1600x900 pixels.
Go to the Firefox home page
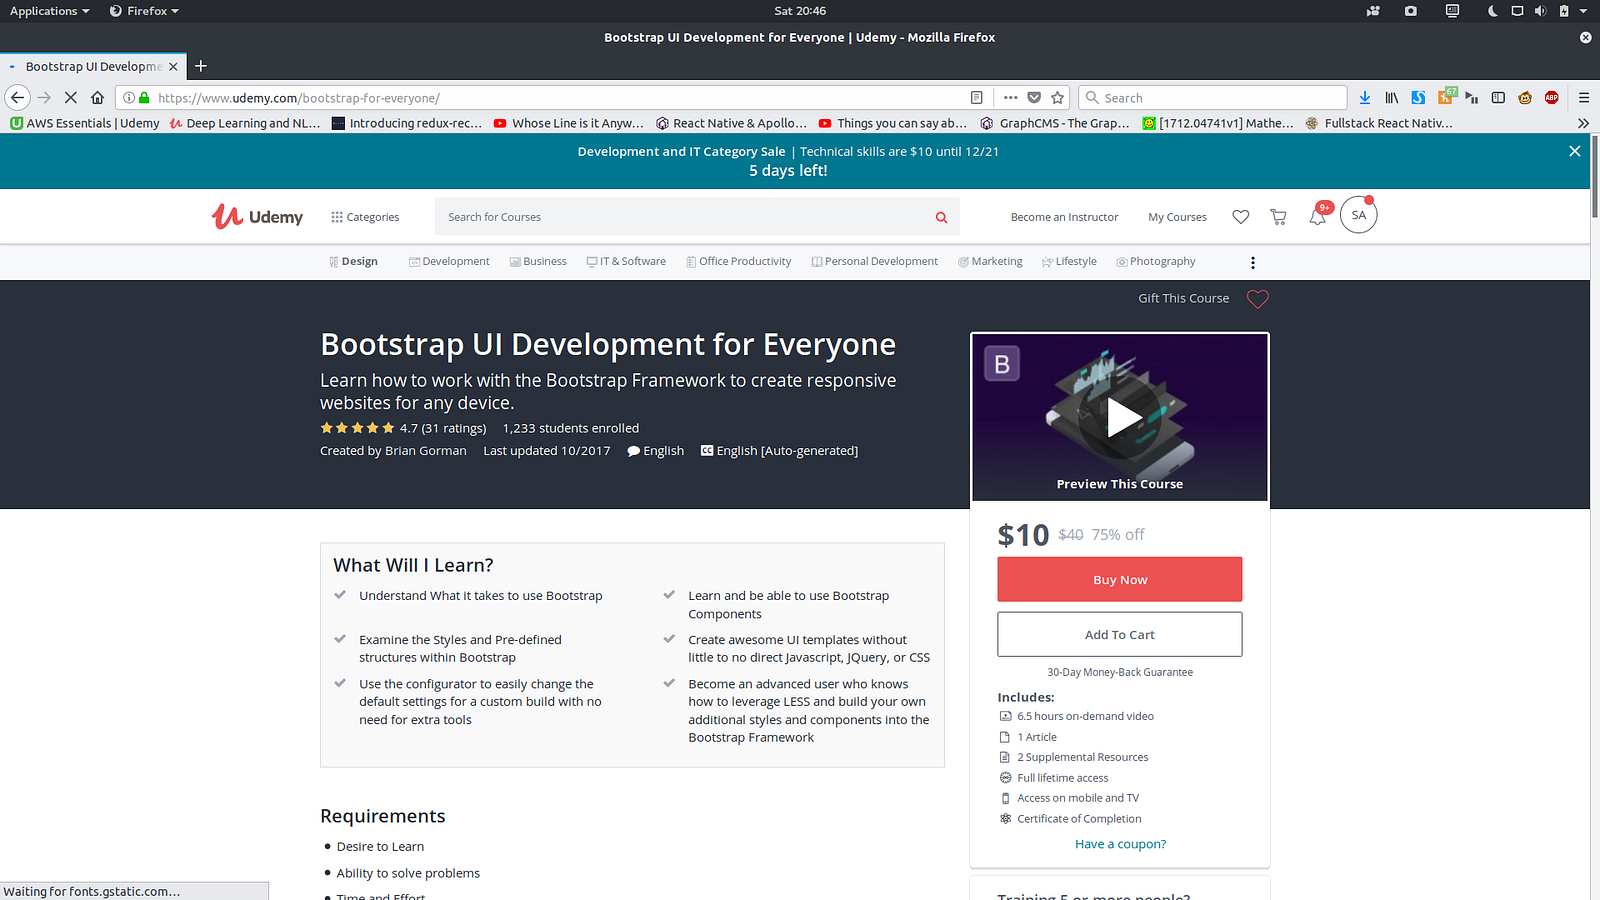pos(97,97)
